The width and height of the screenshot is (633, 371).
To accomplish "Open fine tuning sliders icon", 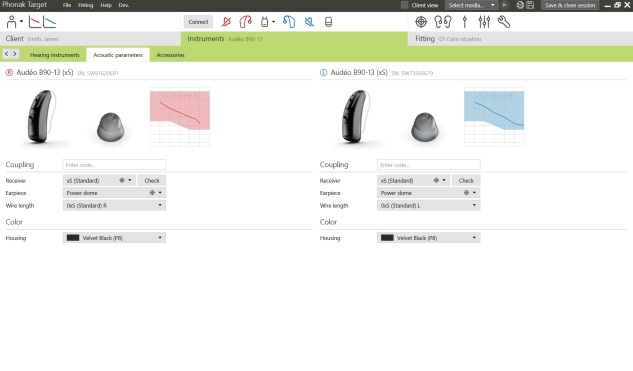I will 484,22.
